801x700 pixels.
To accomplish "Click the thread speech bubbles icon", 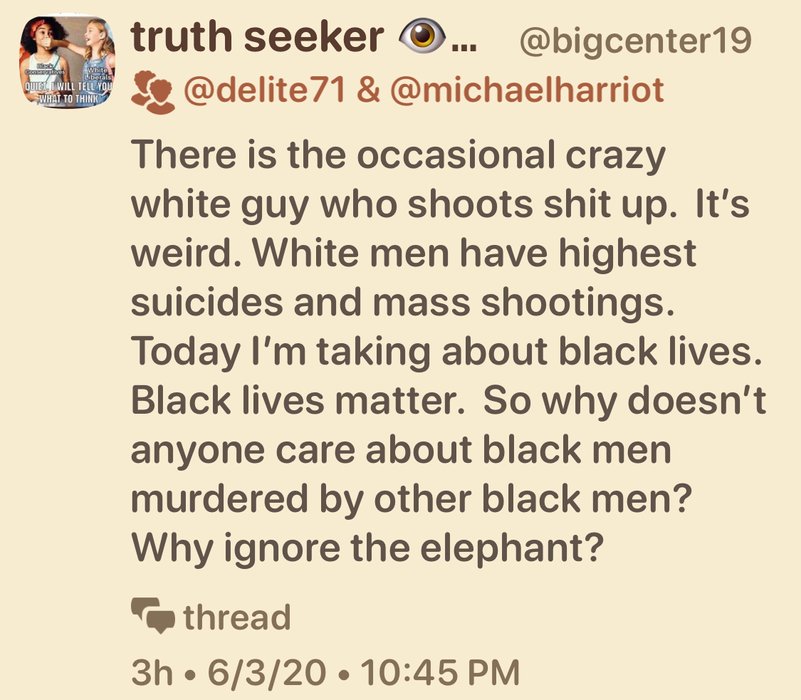I will pos(153,616).
